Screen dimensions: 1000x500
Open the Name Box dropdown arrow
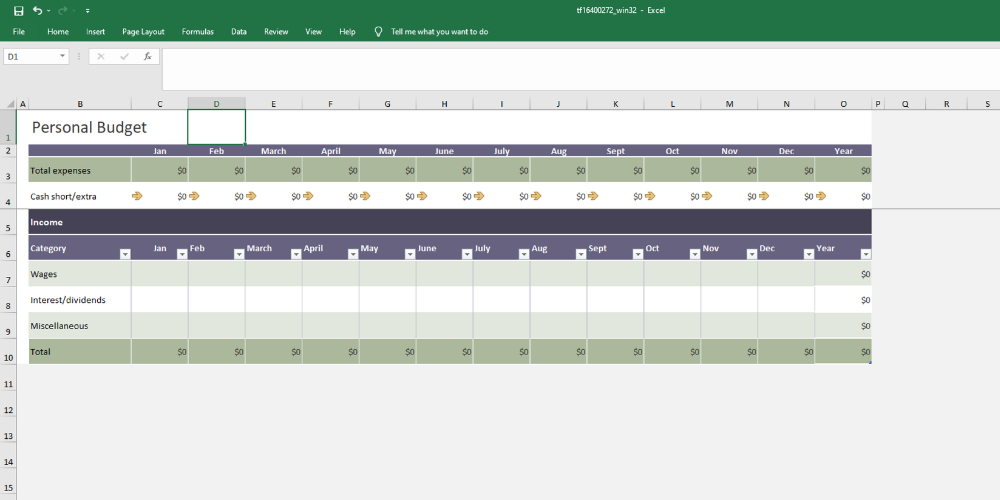click(62, 56)
